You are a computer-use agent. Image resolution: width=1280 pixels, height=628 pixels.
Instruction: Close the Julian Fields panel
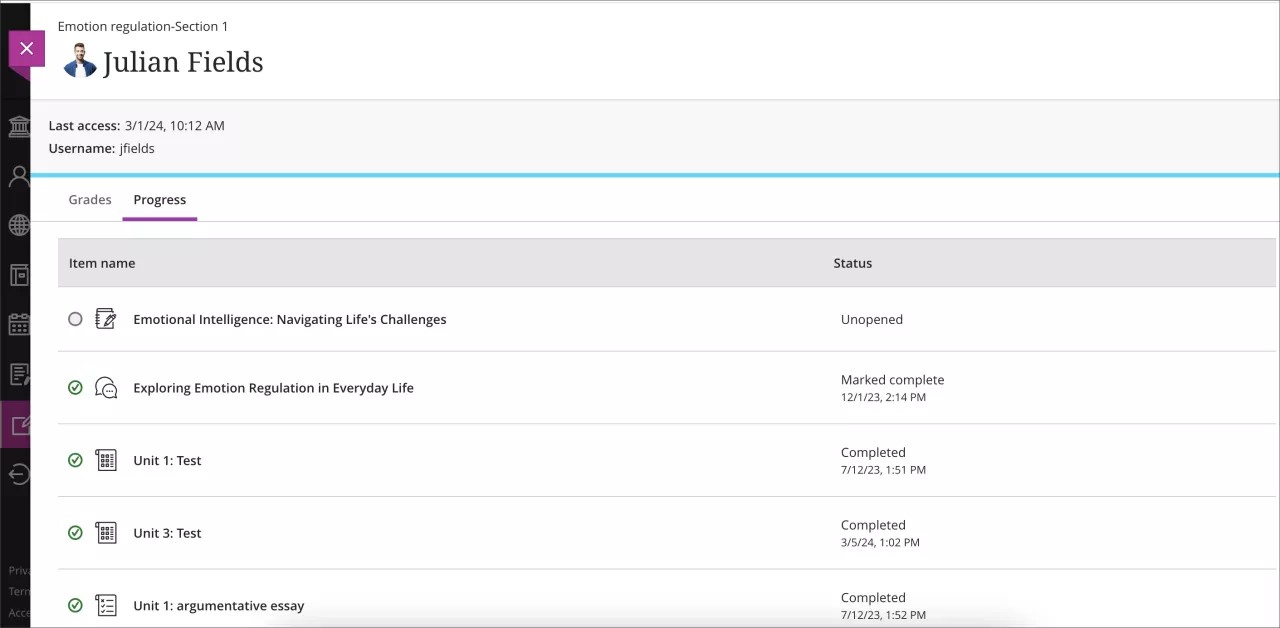[x=25, y=48]
